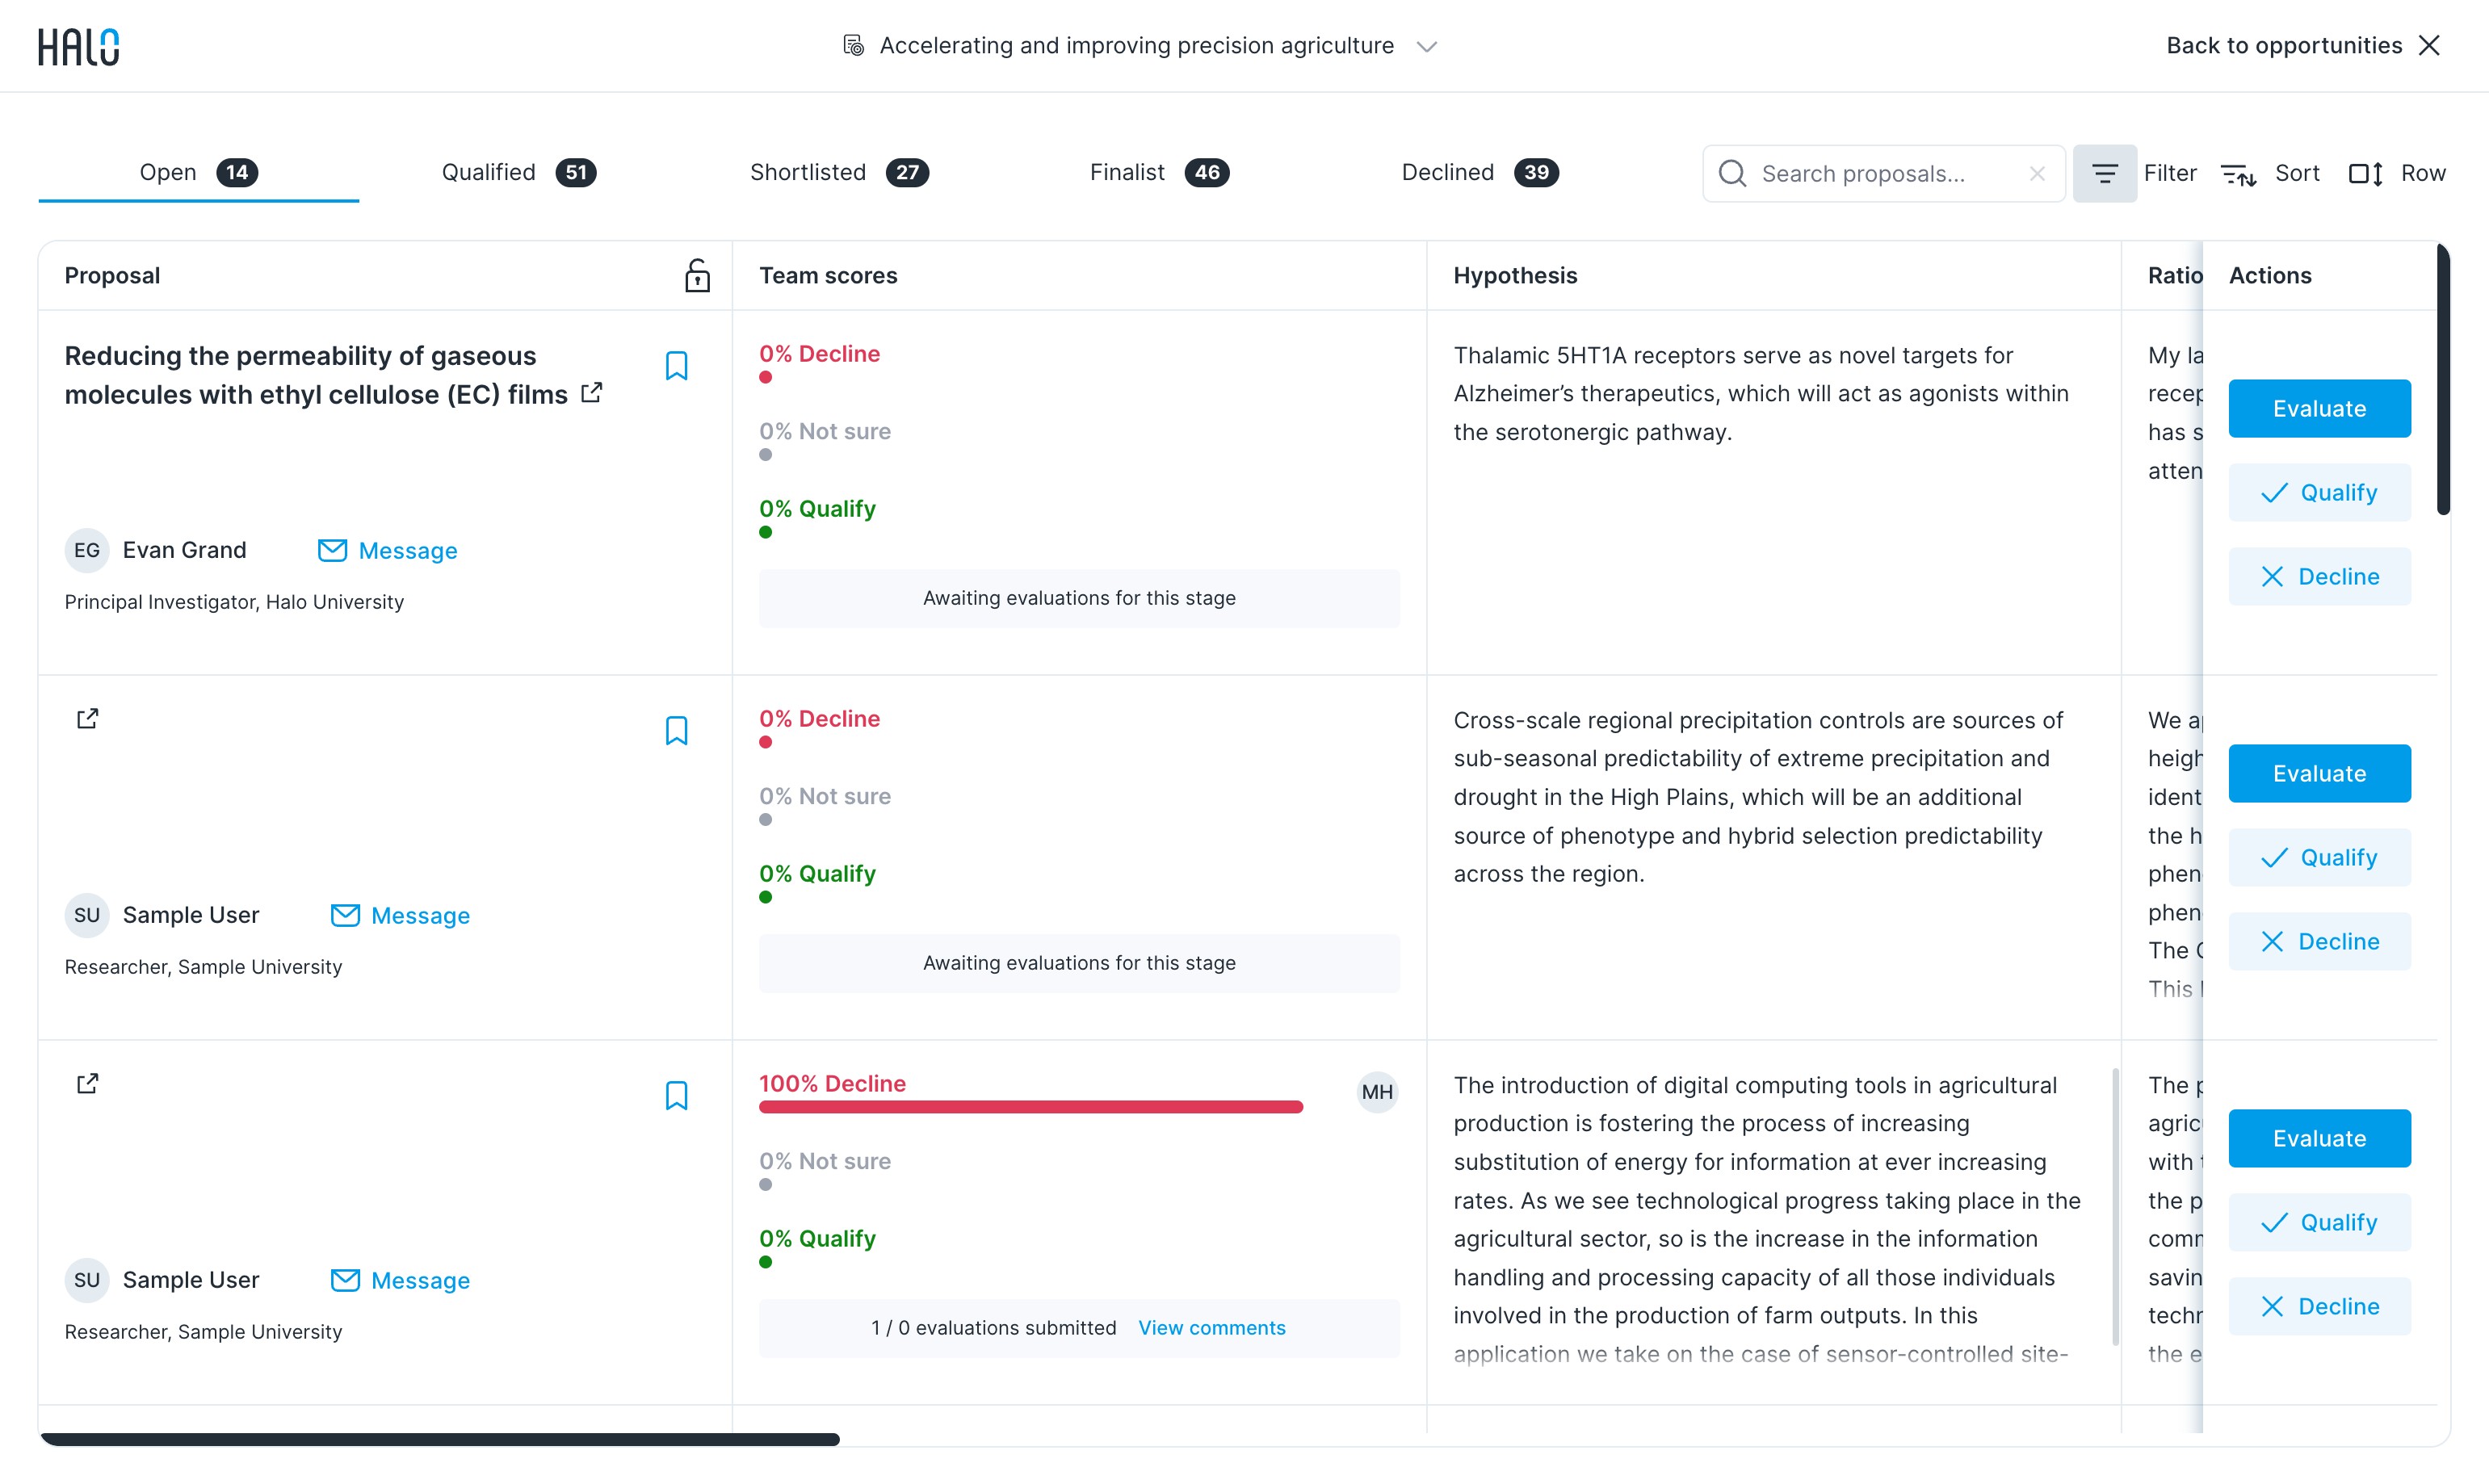Click the MH evaluator avatar

pyautogui.click(x=1377, y=1092)
